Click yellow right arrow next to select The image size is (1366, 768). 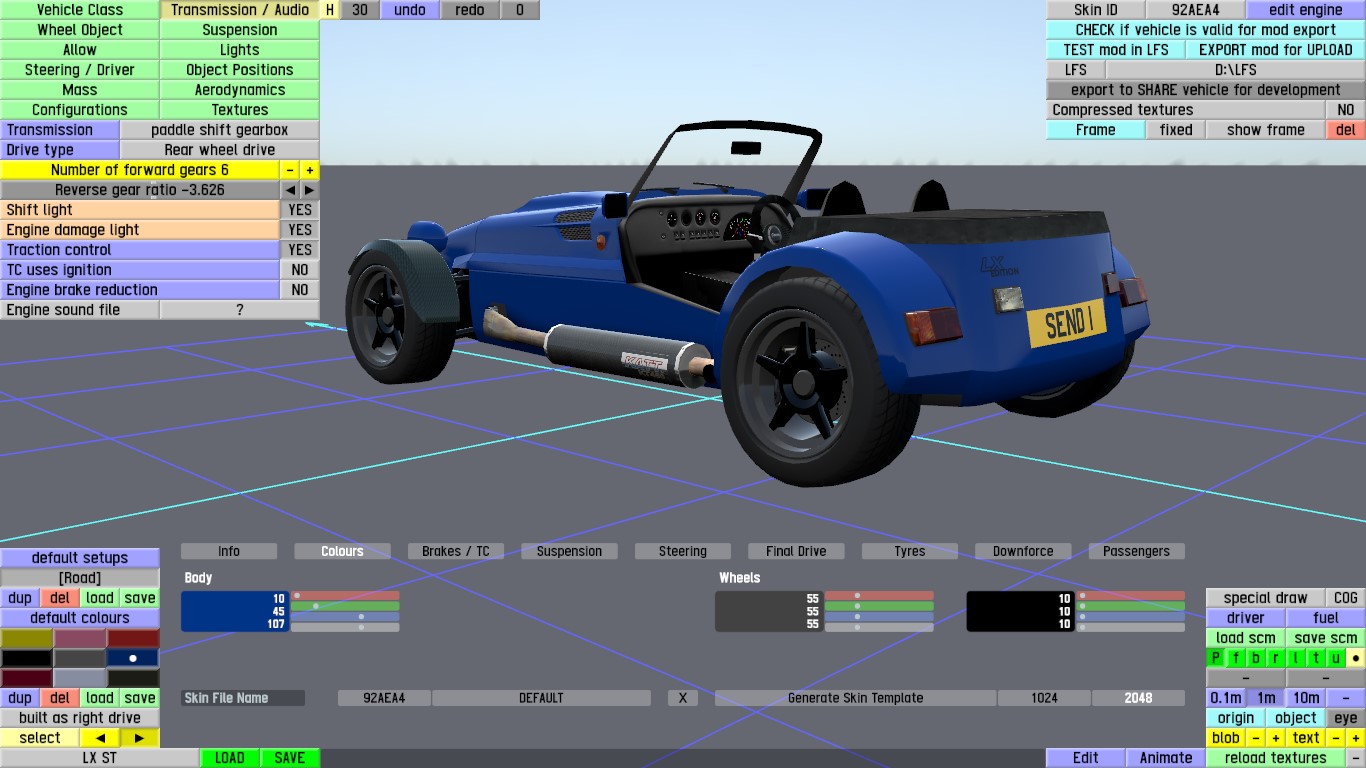(140, 738)
